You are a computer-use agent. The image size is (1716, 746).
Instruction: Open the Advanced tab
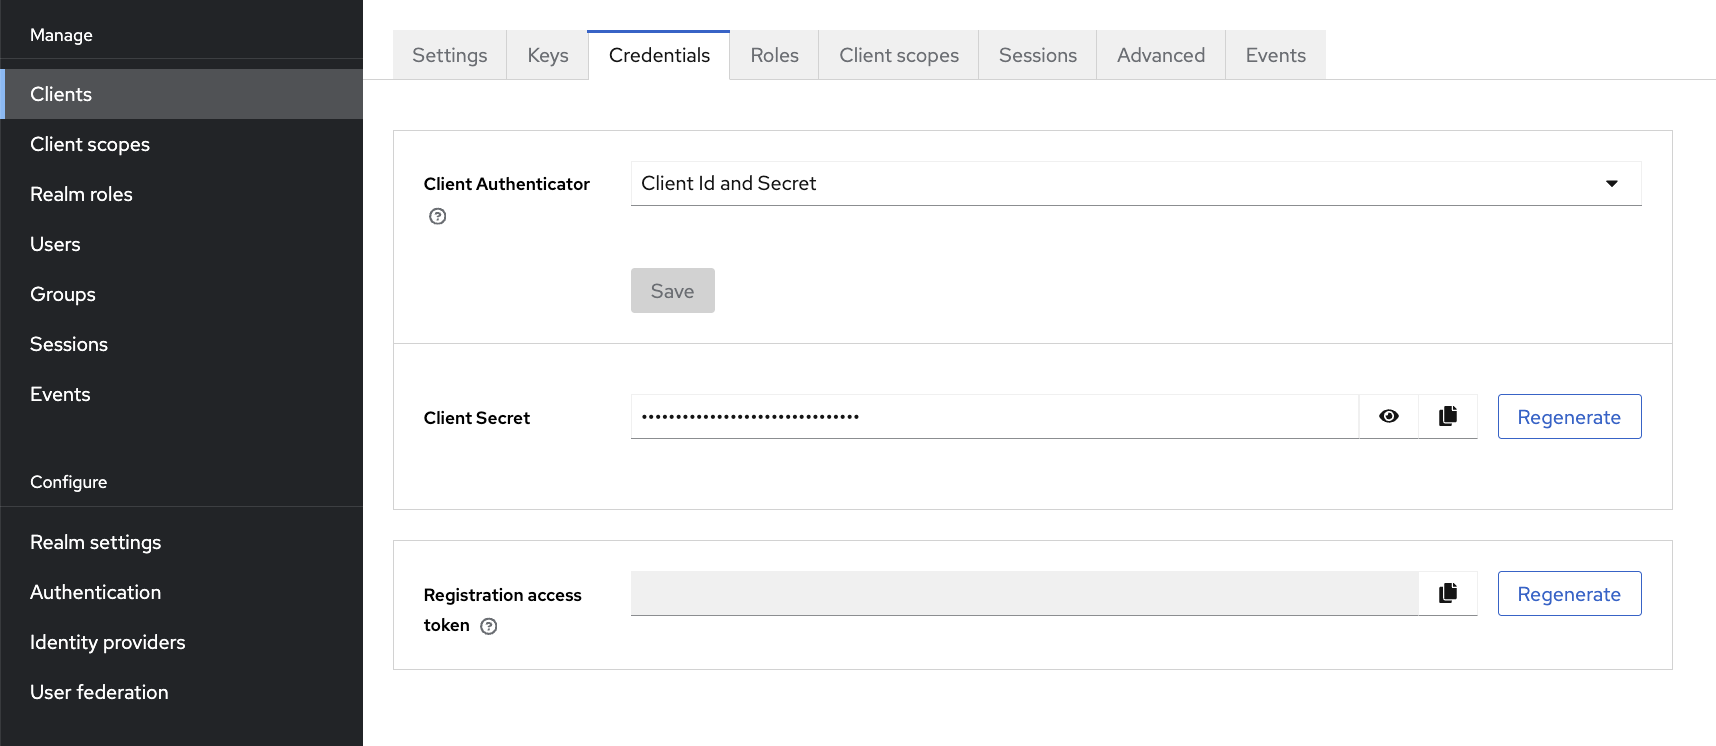click(1161, 55)
